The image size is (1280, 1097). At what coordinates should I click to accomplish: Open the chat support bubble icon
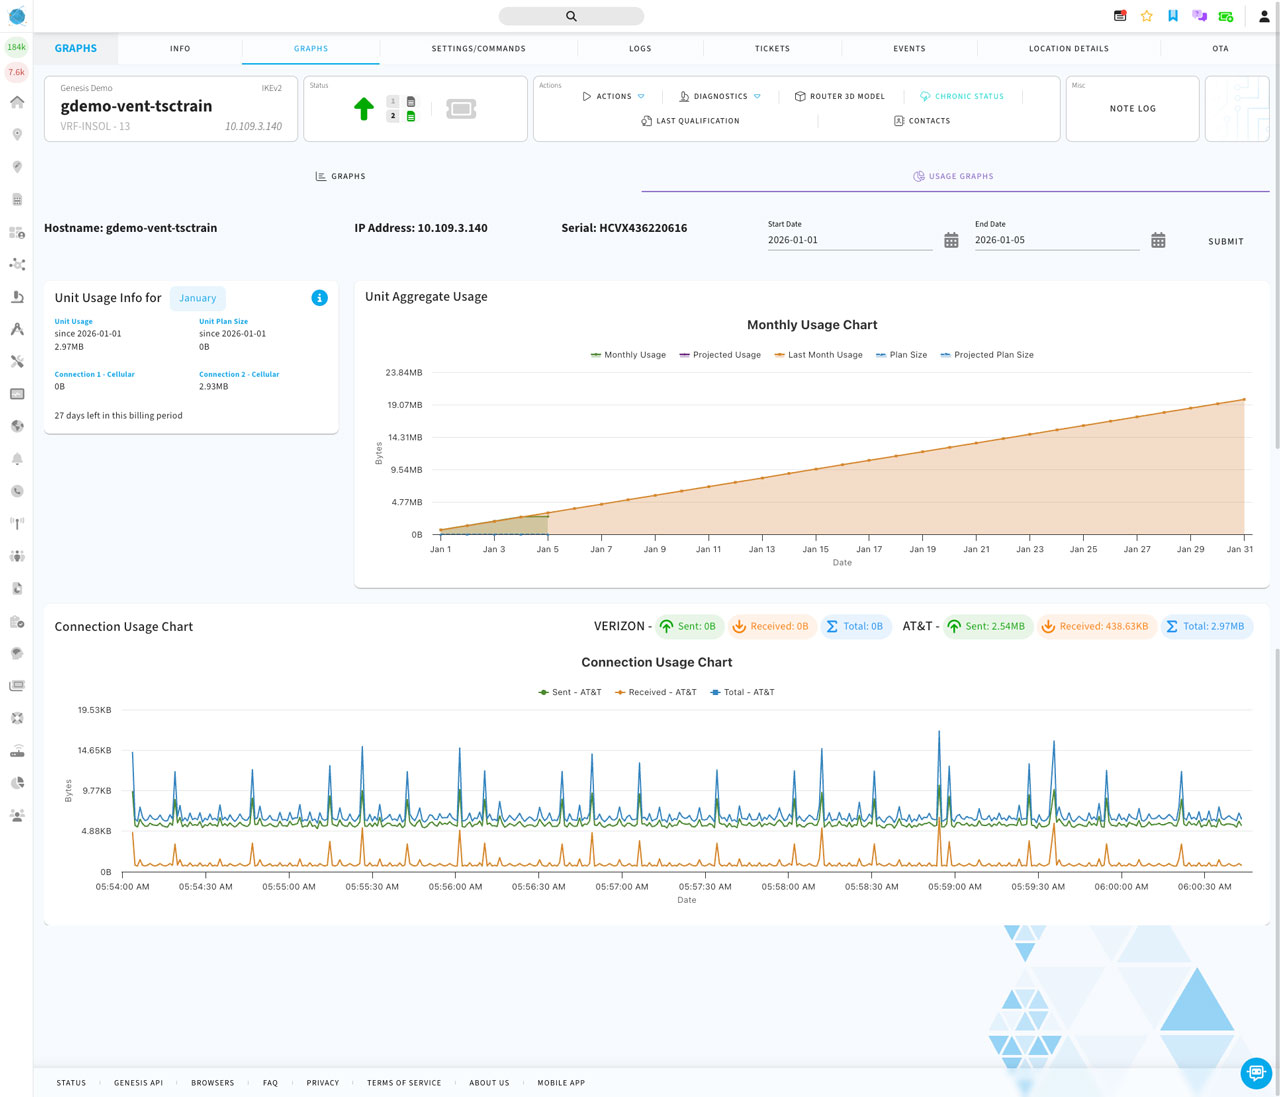click(x=1256, y=1072)
